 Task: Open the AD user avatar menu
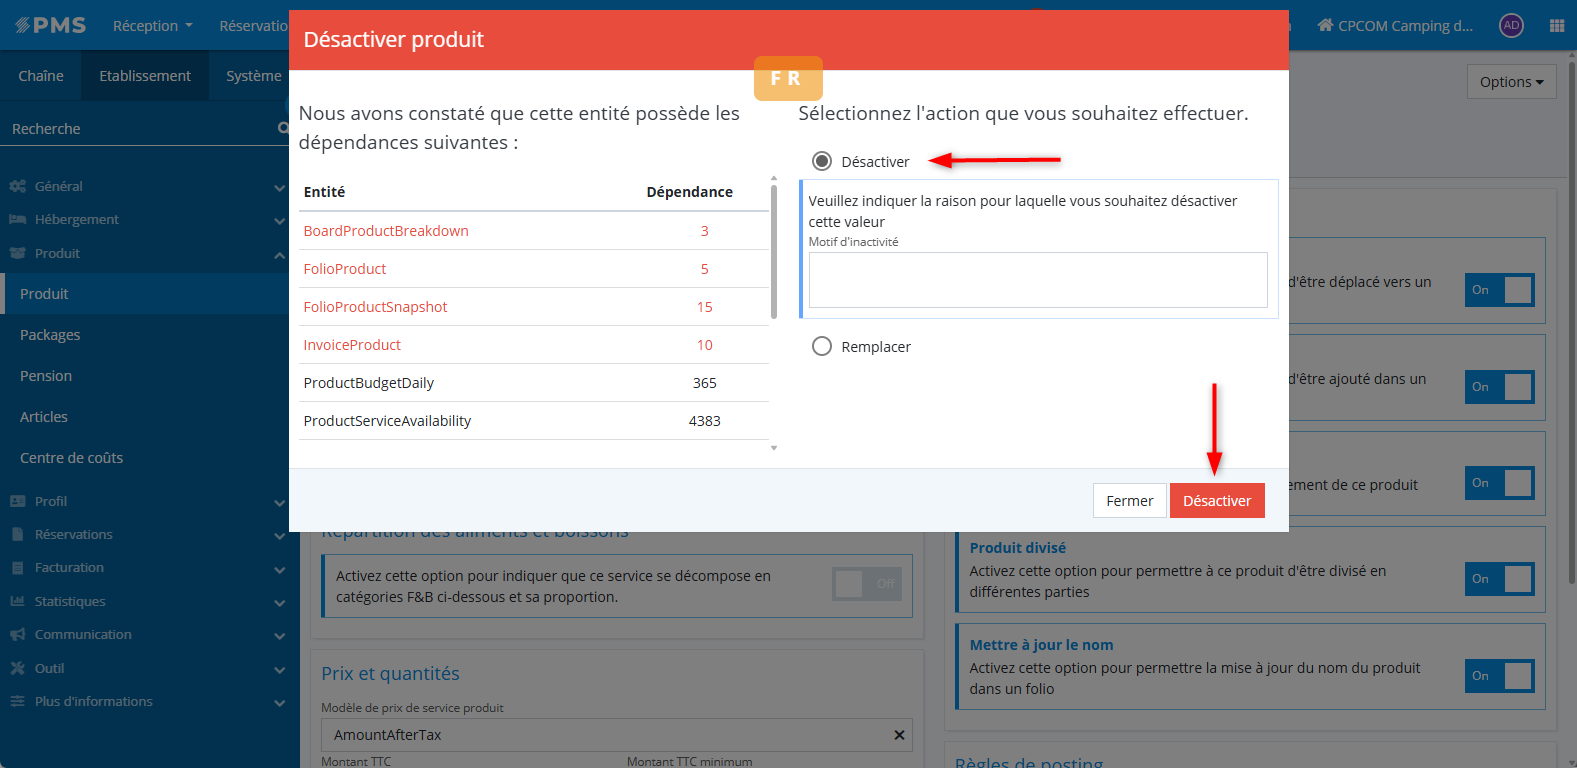click(x=1511, y=26)
